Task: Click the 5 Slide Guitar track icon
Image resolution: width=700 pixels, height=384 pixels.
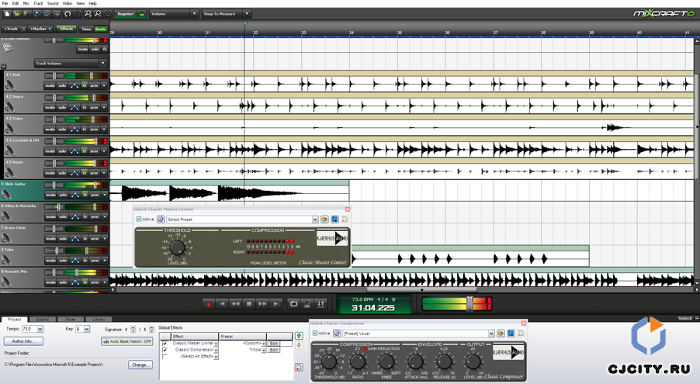Action: pos(6,194)
